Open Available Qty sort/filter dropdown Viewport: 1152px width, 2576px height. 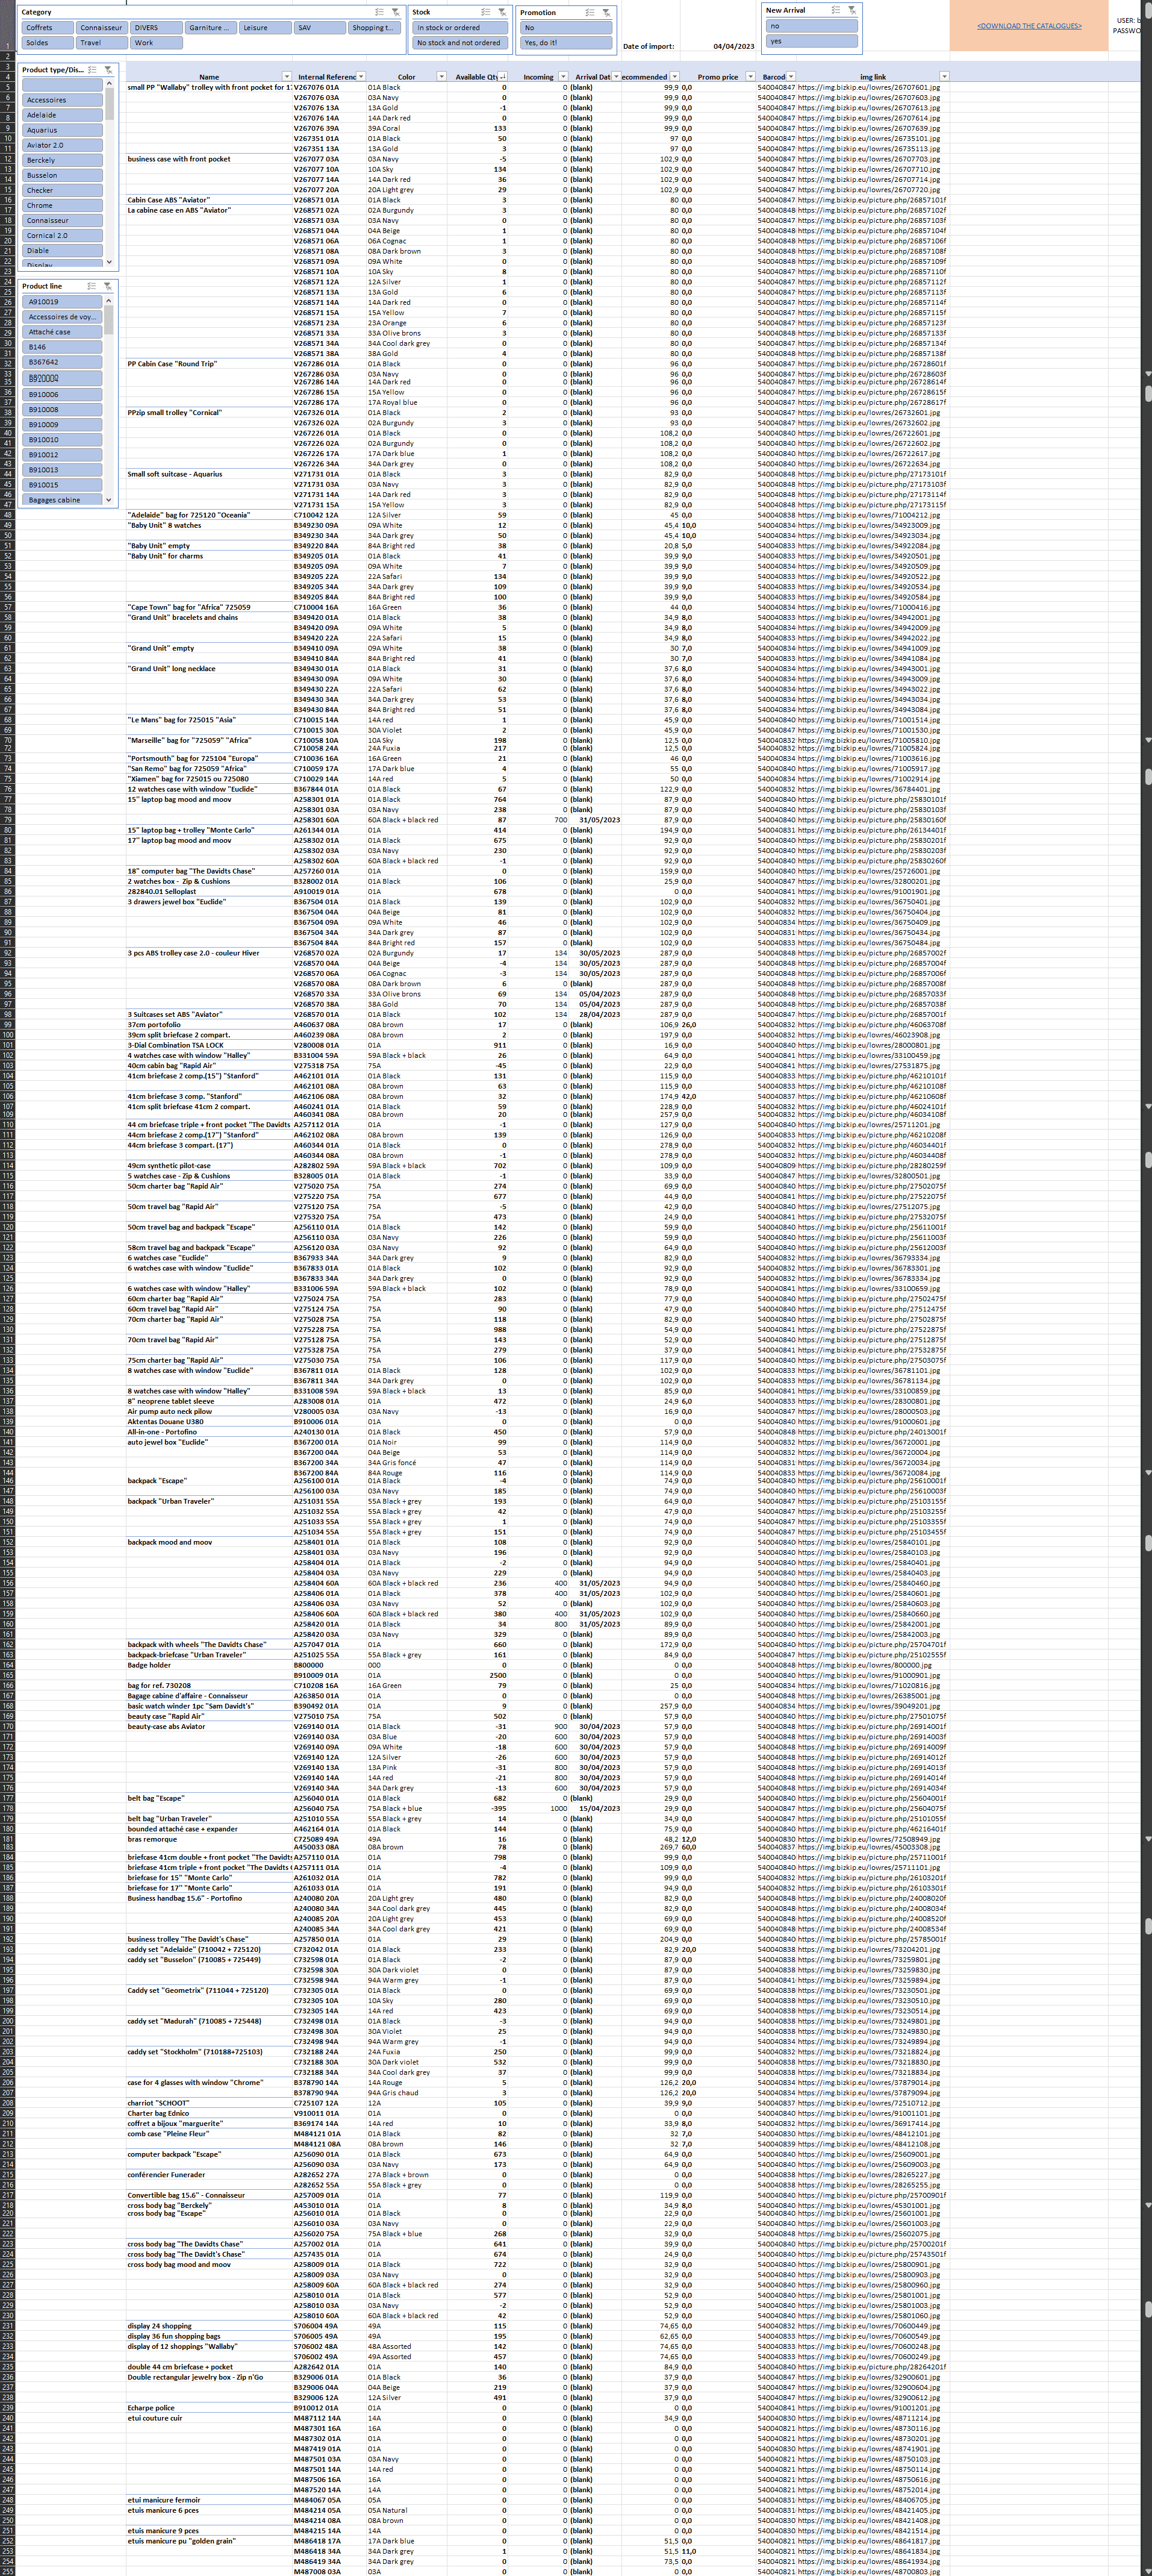point(502,76)
